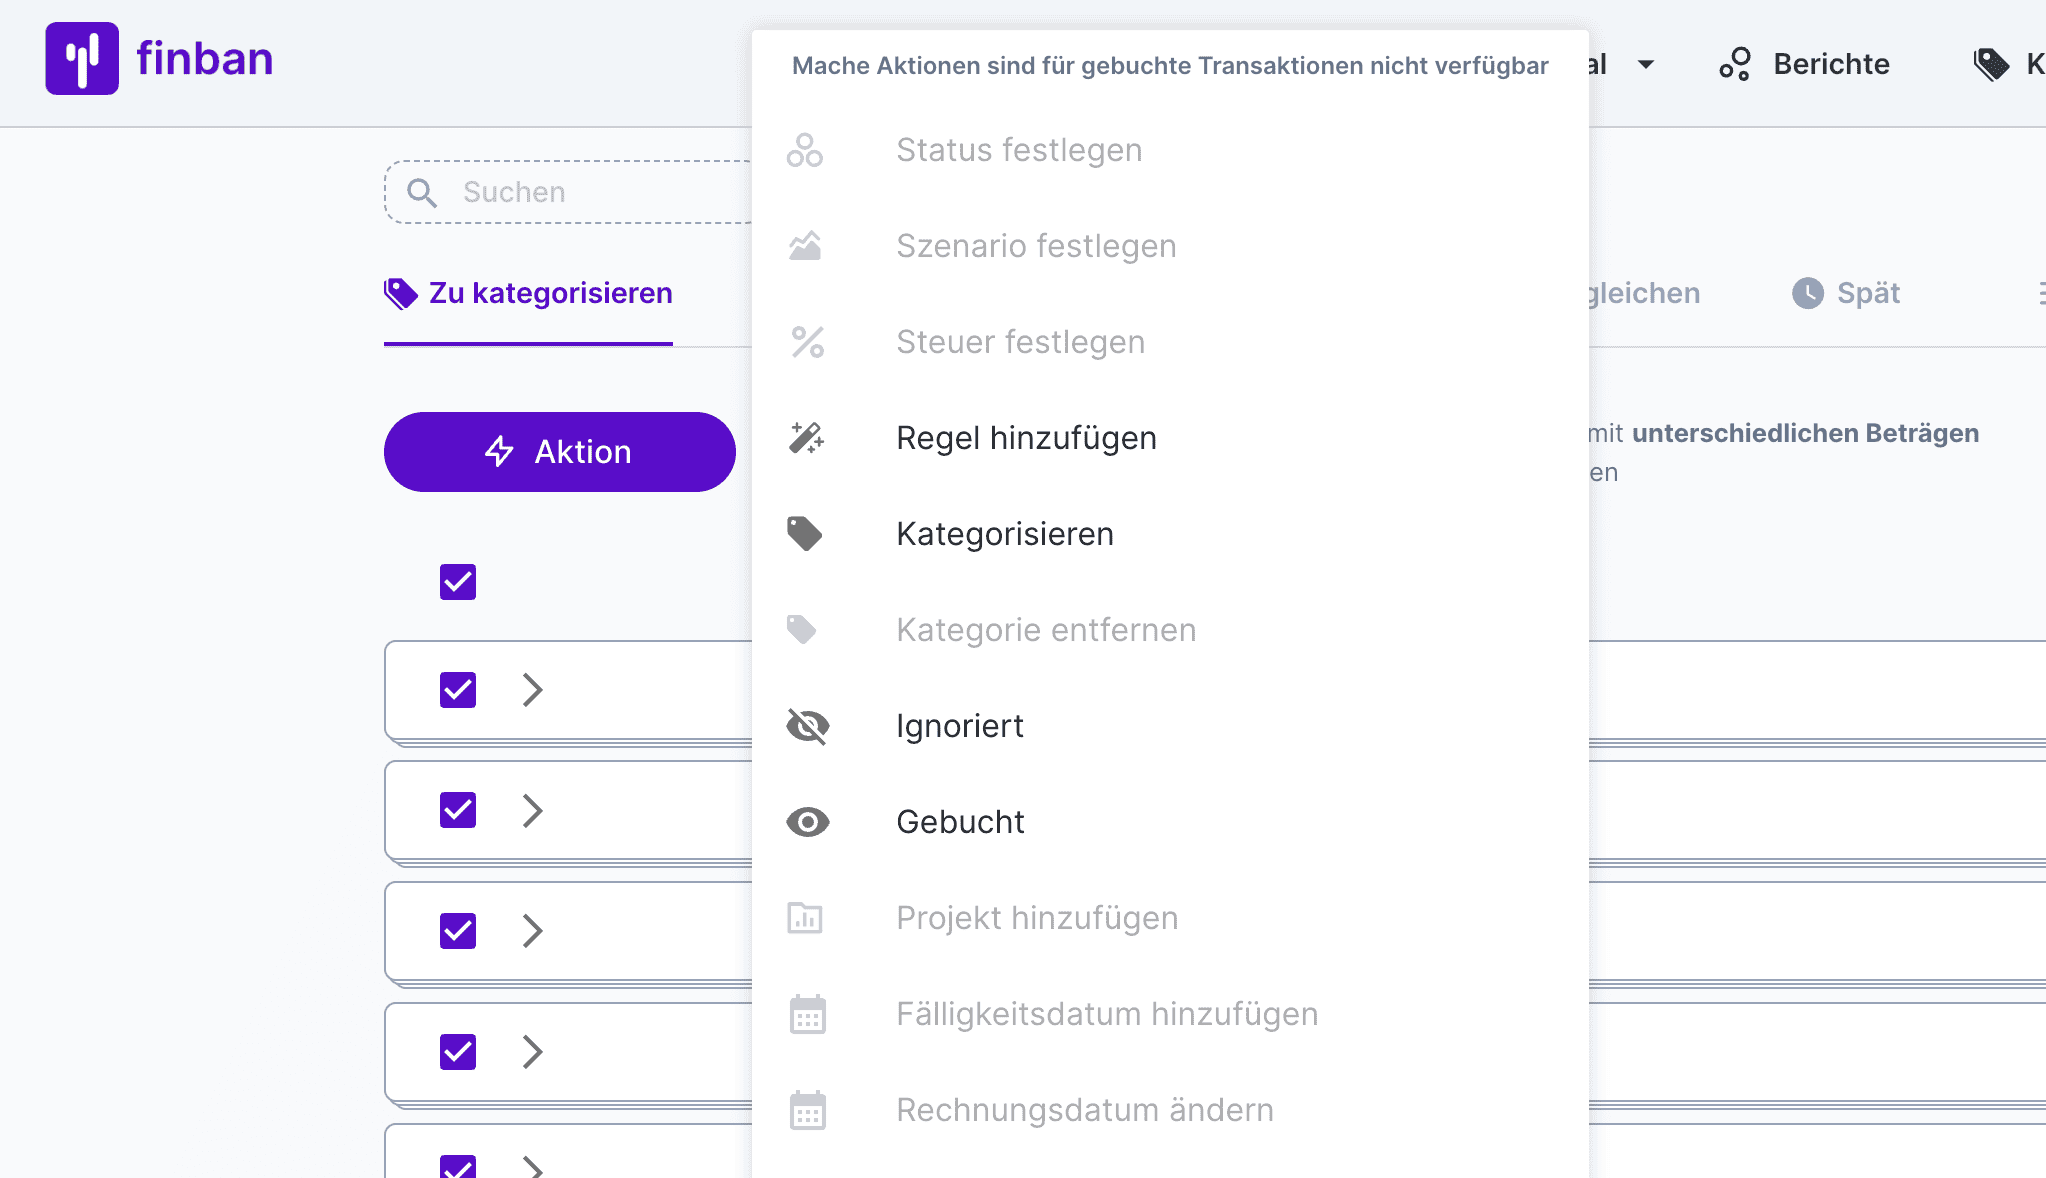Click the percent icon for Steuer festlegen
The width and height of the screenshot is (2046, 1178).
807,342
